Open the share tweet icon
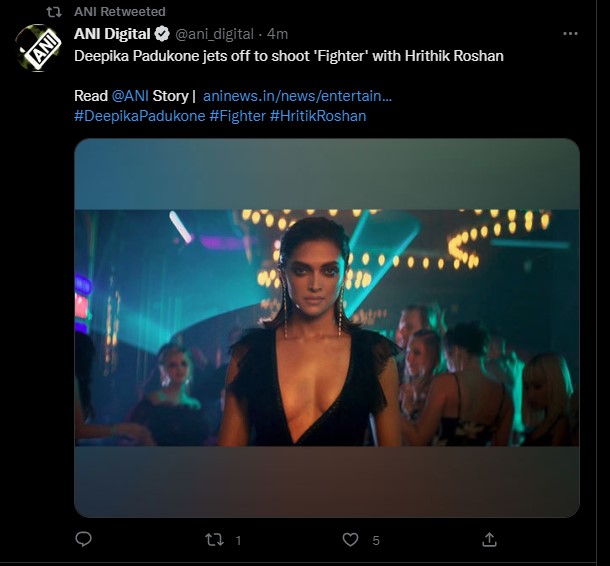The image size is (610, 566). (x=489, y=540)
